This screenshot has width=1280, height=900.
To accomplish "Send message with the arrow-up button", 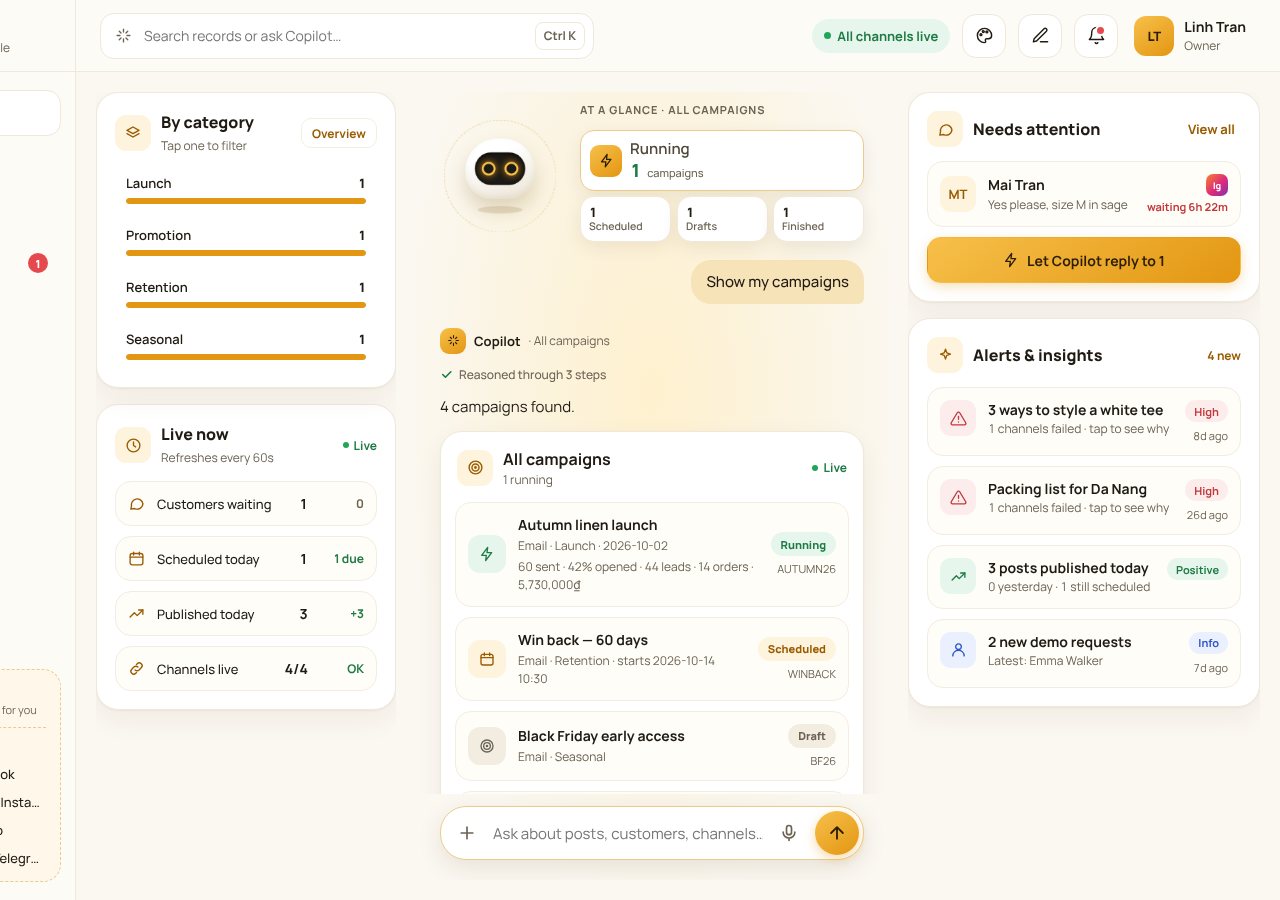I will click(837, 833).
